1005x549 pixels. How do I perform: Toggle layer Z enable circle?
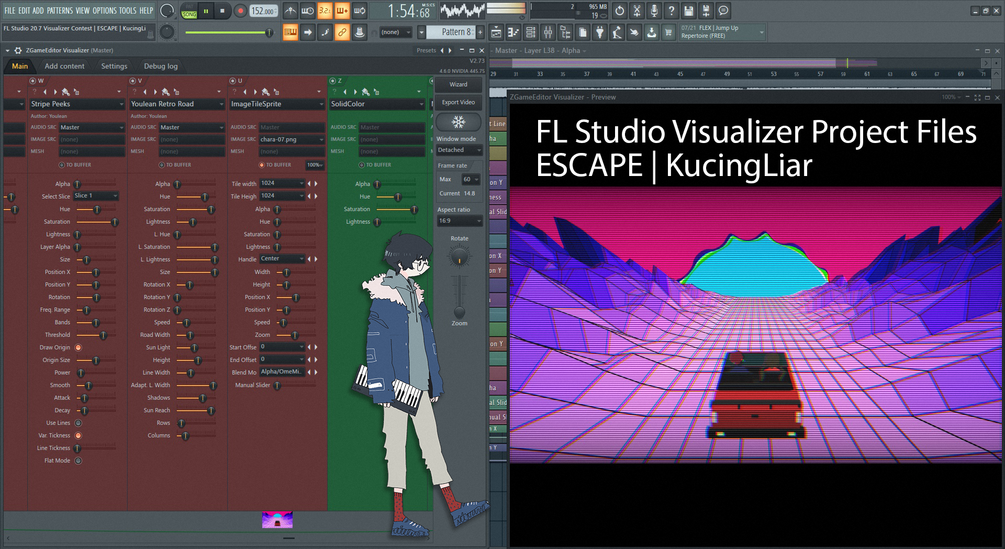click(x=332, y=81)
